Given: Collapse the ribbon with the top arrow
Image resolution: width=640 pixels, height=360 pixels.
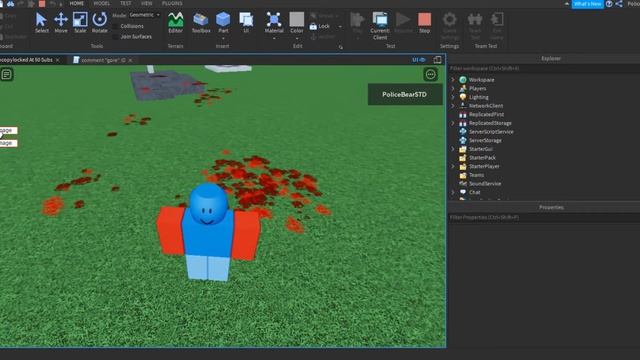Looking at the screenshot, I should coord(567,4).
